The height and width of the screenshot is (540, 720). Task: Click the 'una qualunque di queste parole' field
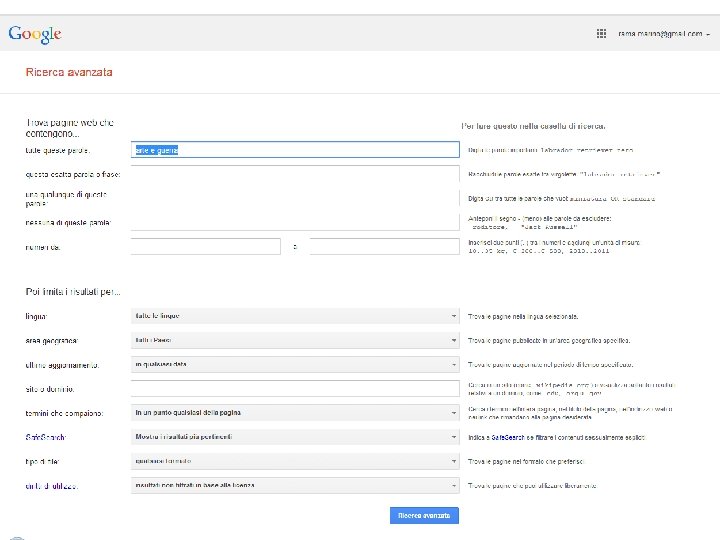point(295,198)
